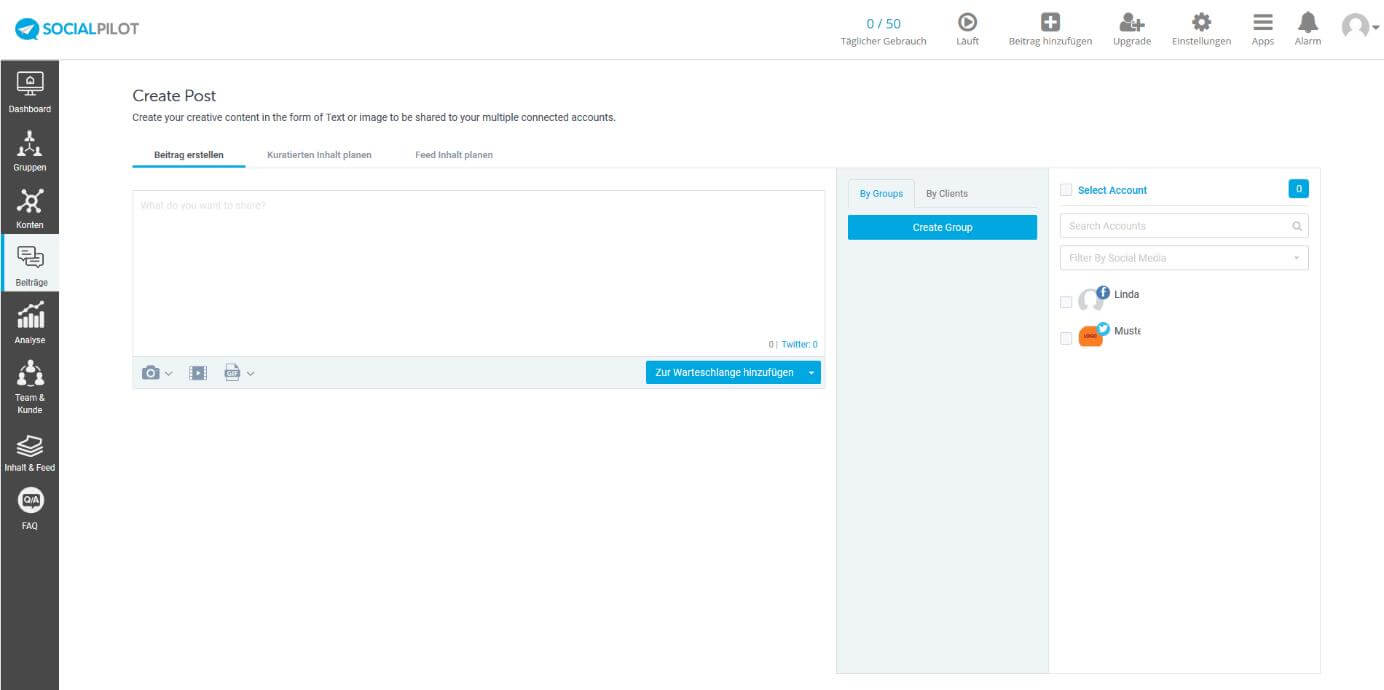
Task: Click Linda's Facebook account avatar
Action: click(1093, 298)
